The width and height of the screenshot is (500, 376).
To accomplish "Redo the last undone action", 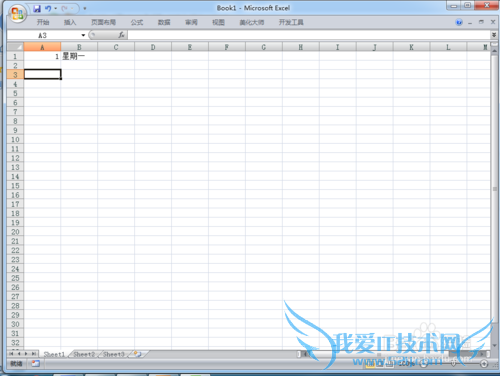I will (65, 8).
